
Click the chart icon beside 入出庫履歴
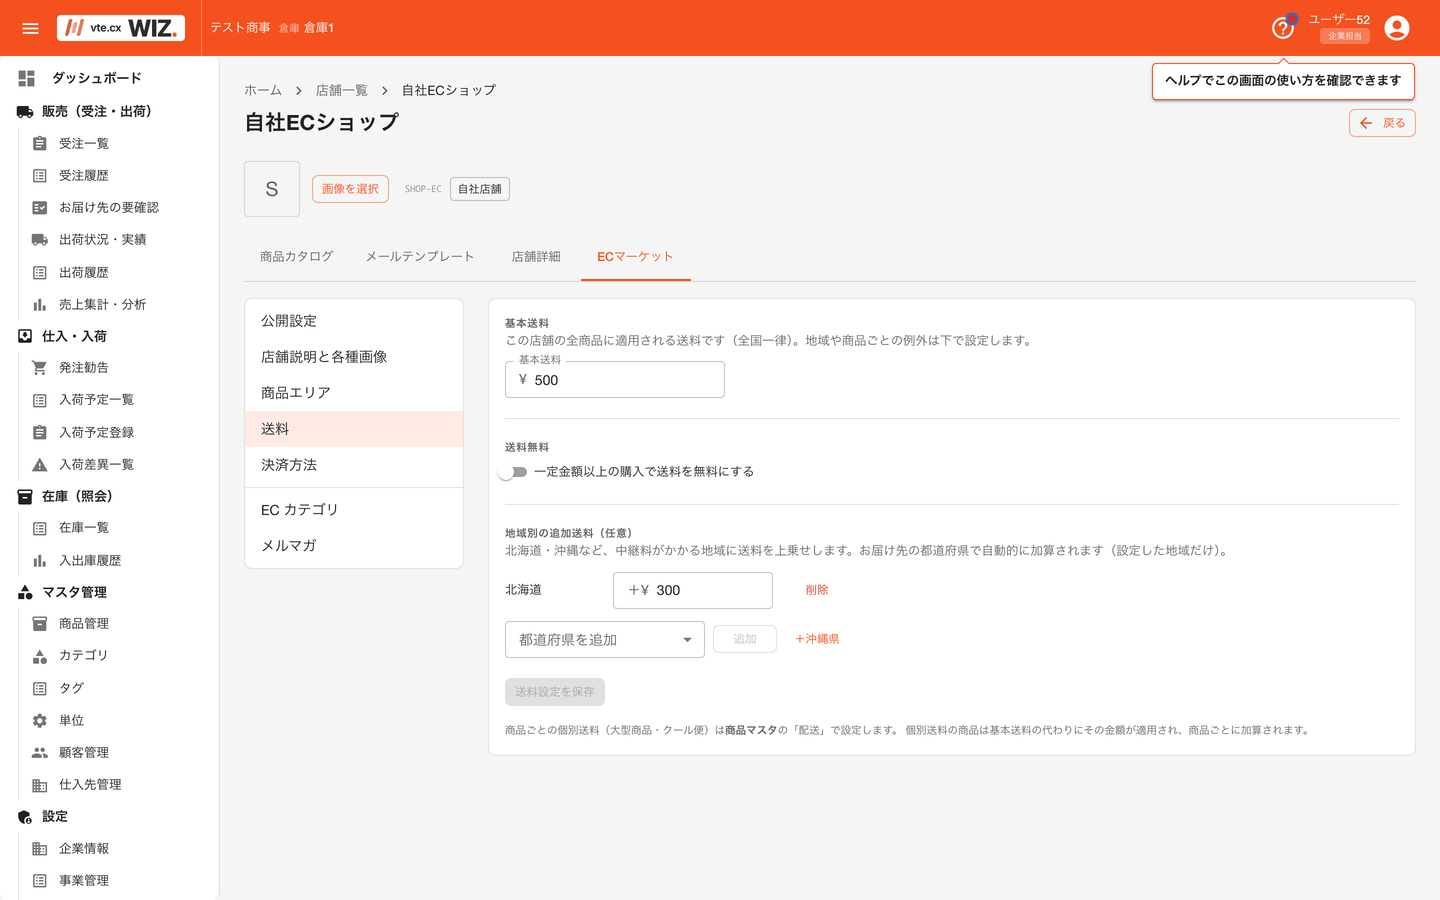pos(40,561)
